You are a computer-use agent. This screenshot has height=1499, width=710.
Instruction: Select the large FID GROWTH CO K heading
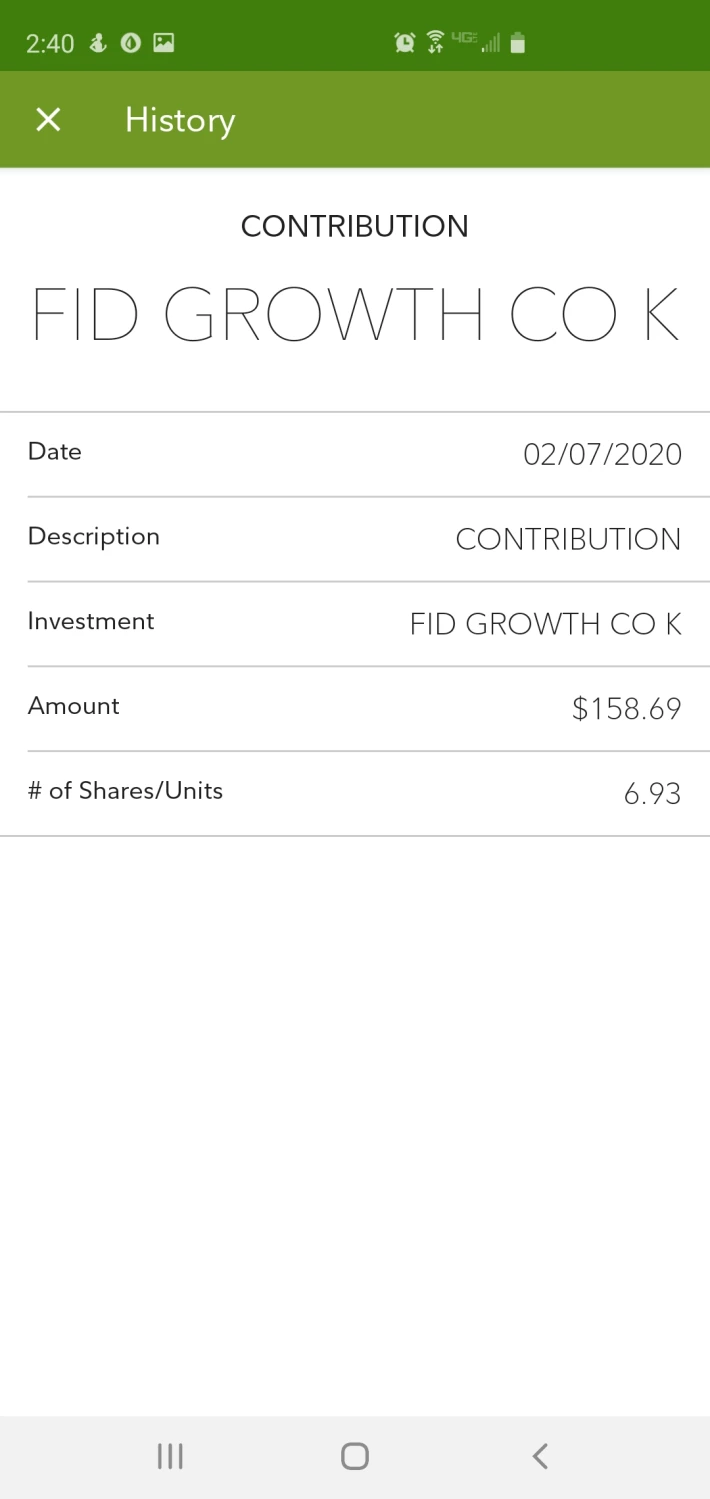coord(355,315)
